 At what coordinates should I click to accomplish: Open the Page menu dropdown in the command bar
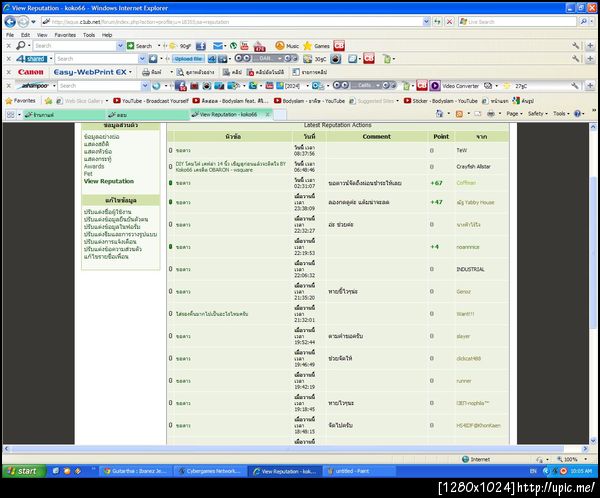pyautogui.click(x=514, y=114)
